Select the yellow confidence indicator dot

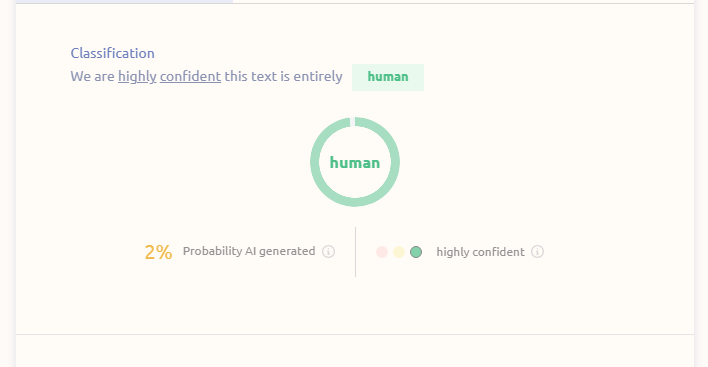point(399,252)
